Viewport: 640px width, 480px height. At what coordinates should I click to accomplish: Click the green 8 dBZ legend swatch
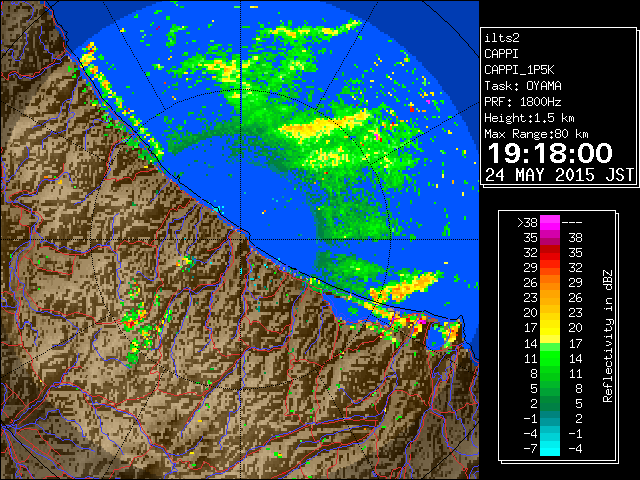pyautogui.click(x=550, y=373)
